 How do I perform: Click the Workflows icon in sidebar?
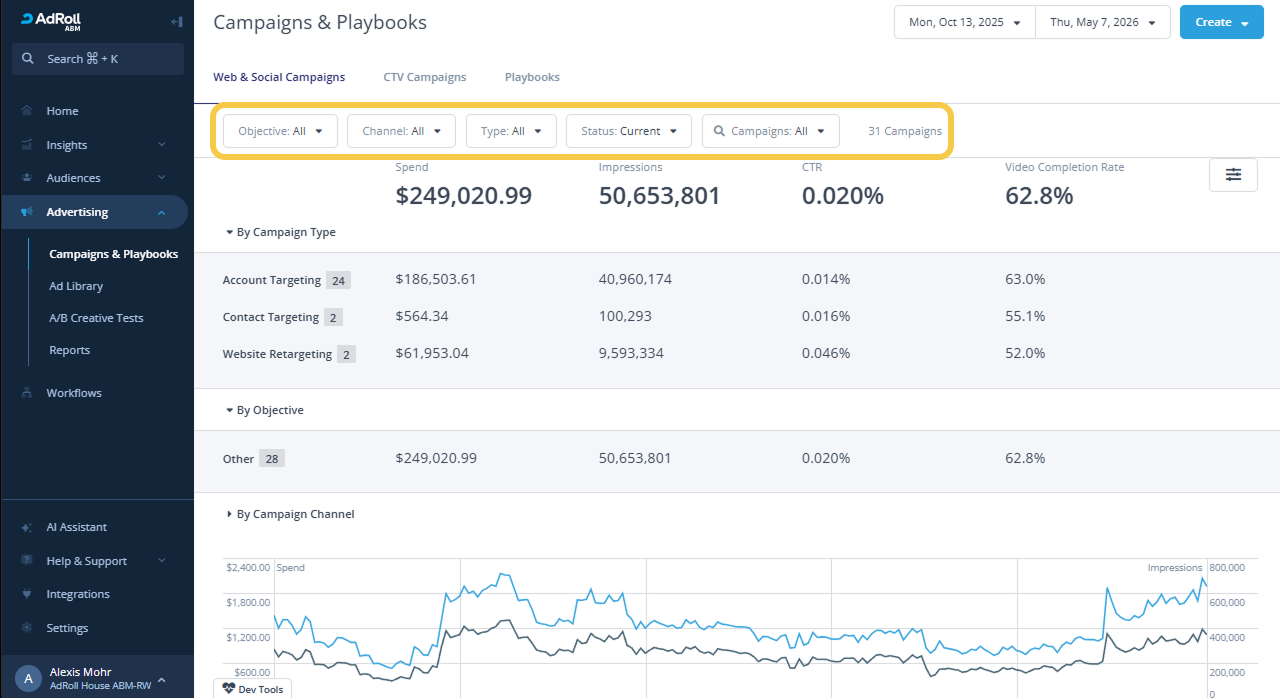27,393
